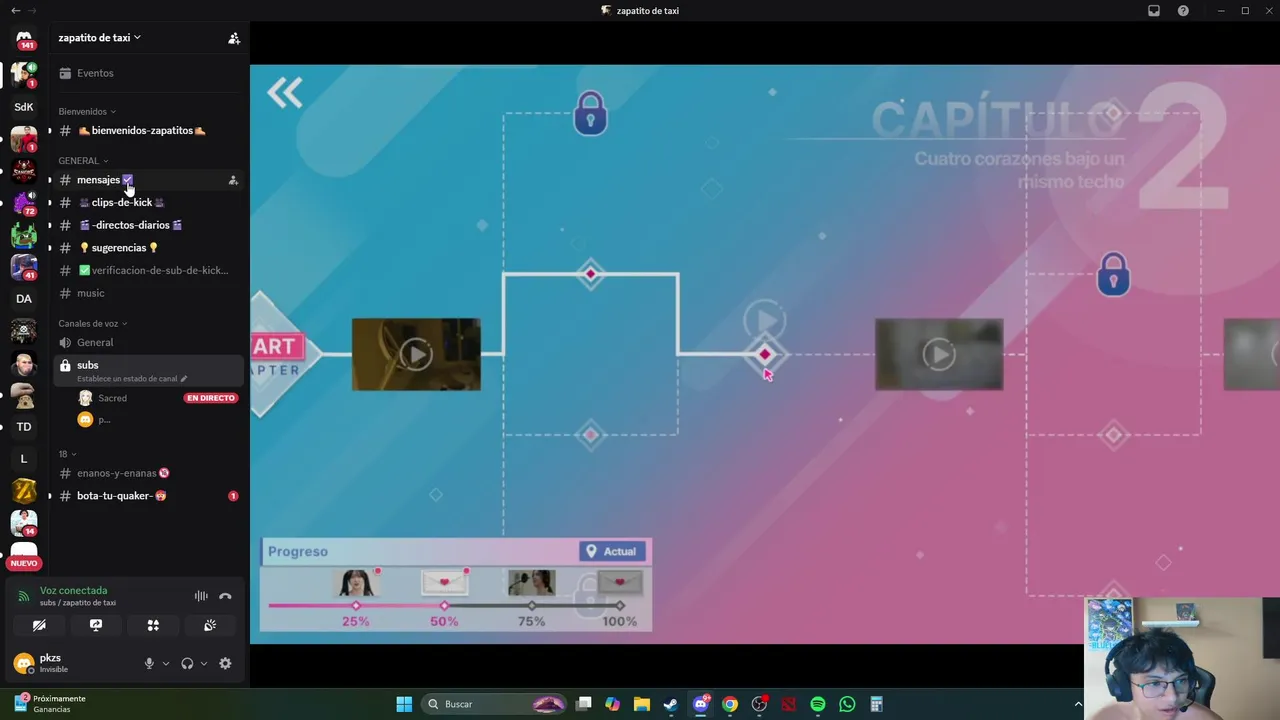Click the invite icon next to mensajes
This screenshot has width=1280, height=720.
(233, 180)
